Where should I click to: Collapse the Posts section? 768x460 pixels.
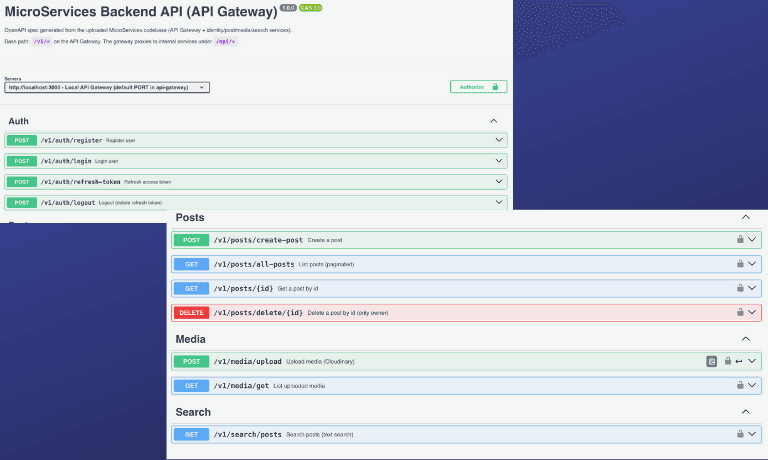point(745,217)
